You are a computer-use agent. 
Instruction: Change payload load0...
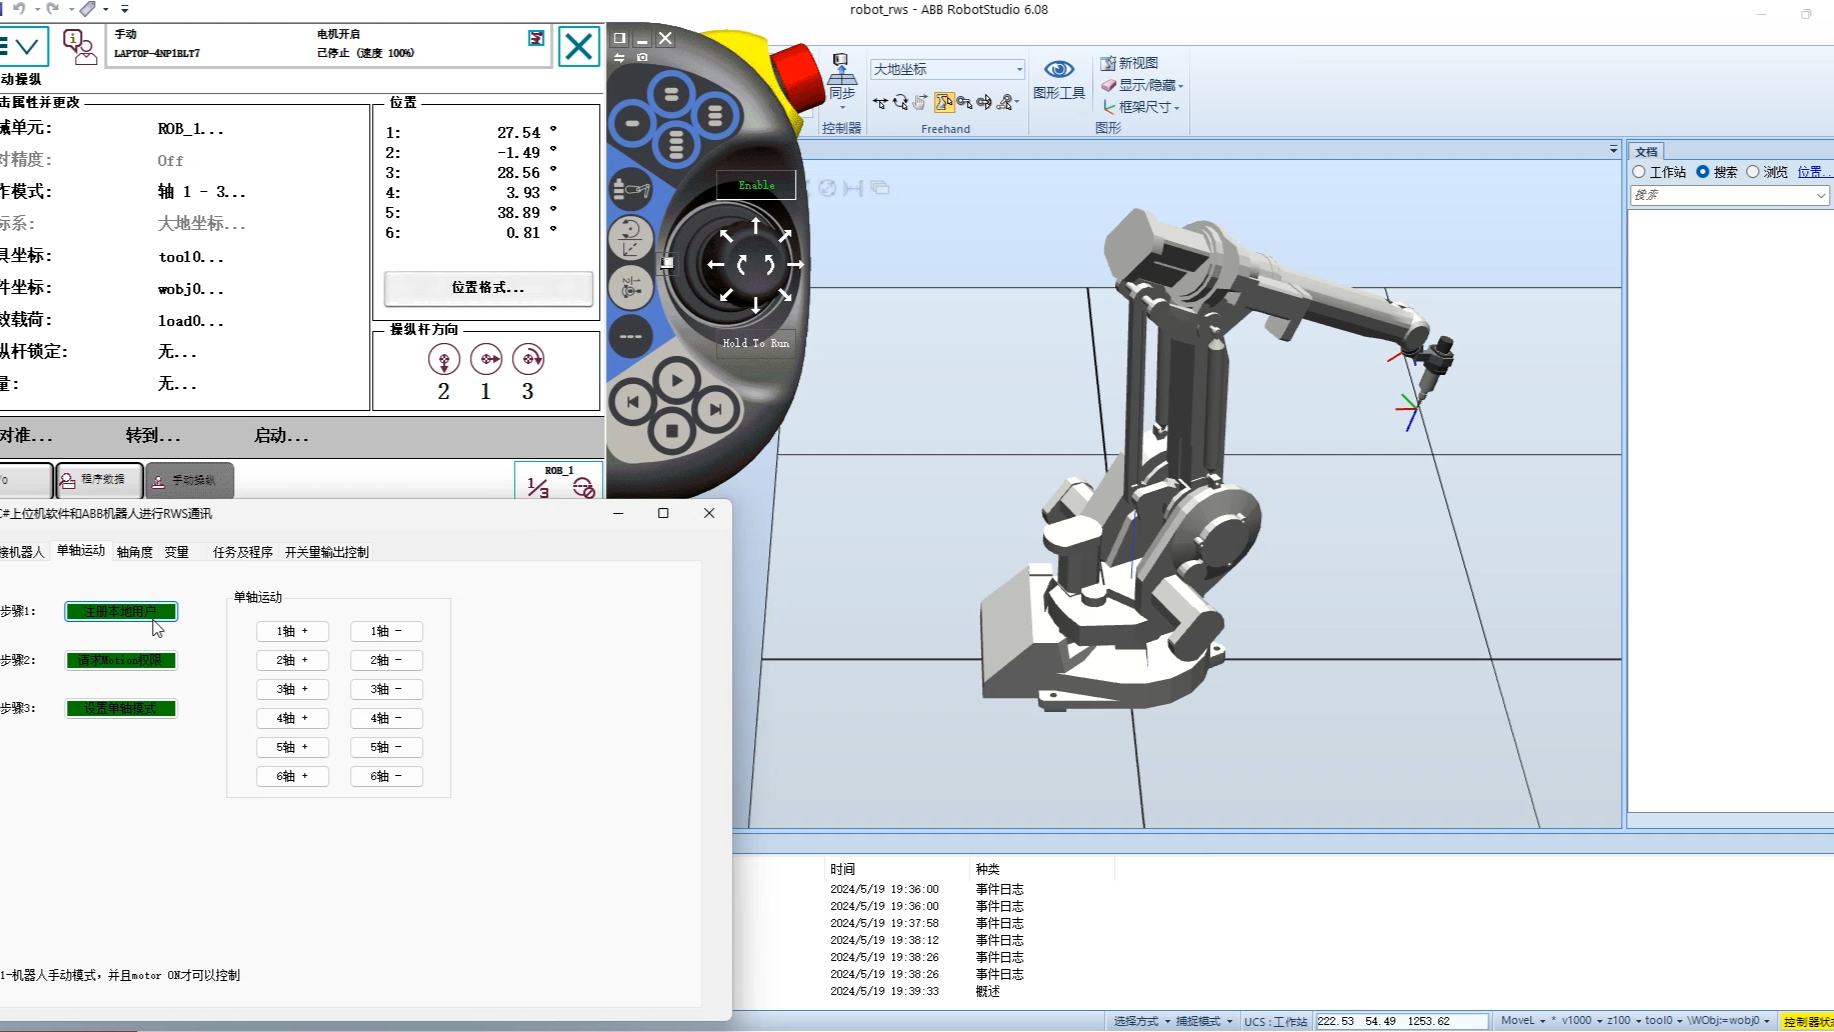[x=191, y=321]
